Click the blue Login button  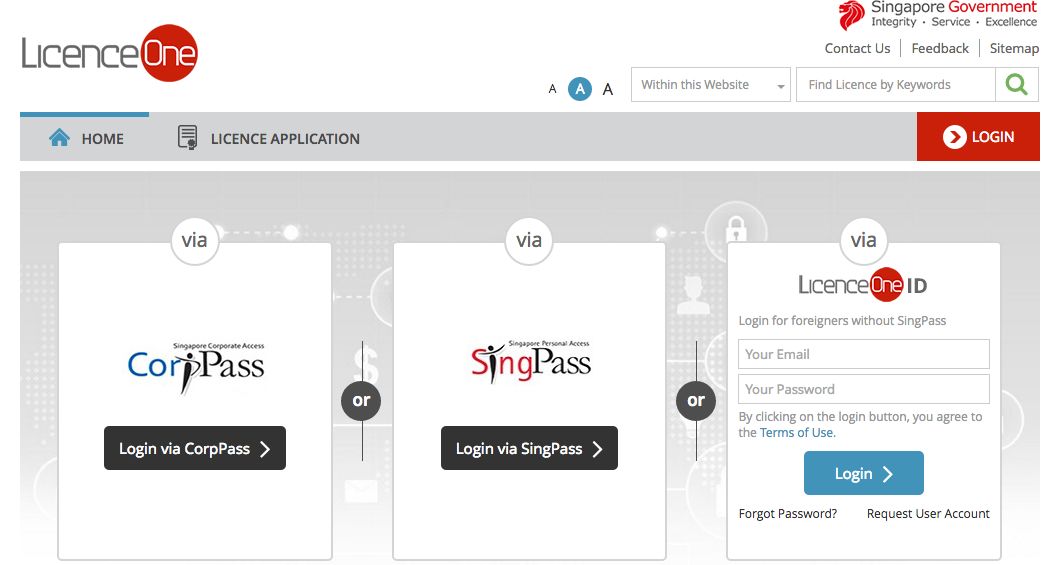863,473
